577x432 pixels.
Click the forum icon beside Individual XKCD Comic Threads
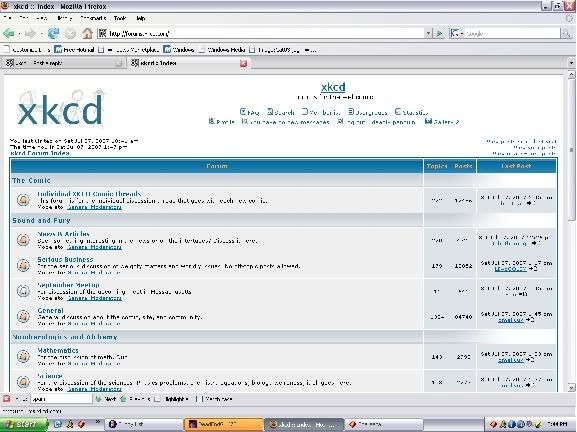pos(24,200)
